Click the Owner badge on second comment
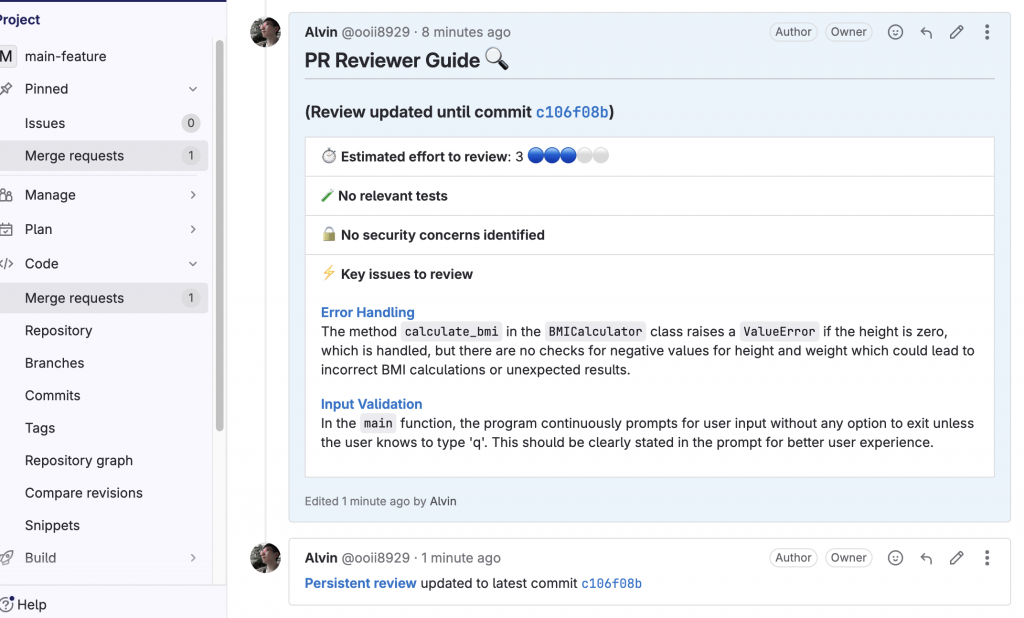This screenshot has width=1024, height=618. (x=848, y=558)
